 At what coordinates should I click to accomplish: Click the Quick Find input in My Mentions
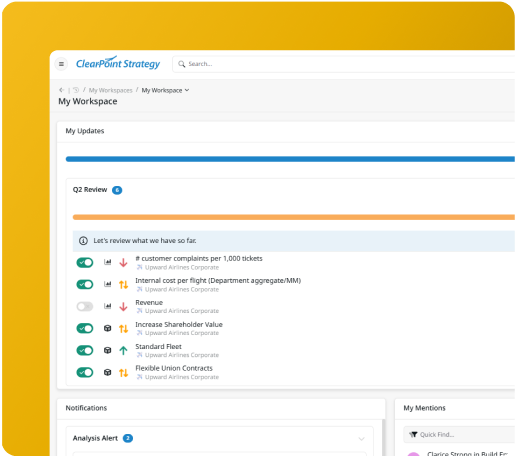pyautogui.click(x=460, y=434)
